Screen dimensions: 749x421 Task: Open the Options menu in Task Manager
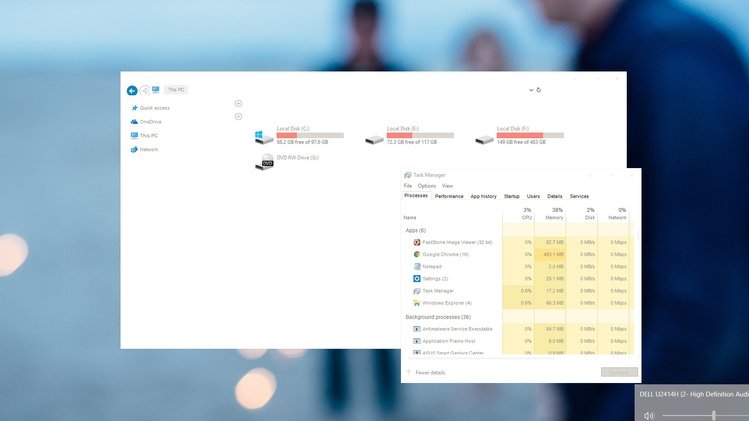point(427,186)
